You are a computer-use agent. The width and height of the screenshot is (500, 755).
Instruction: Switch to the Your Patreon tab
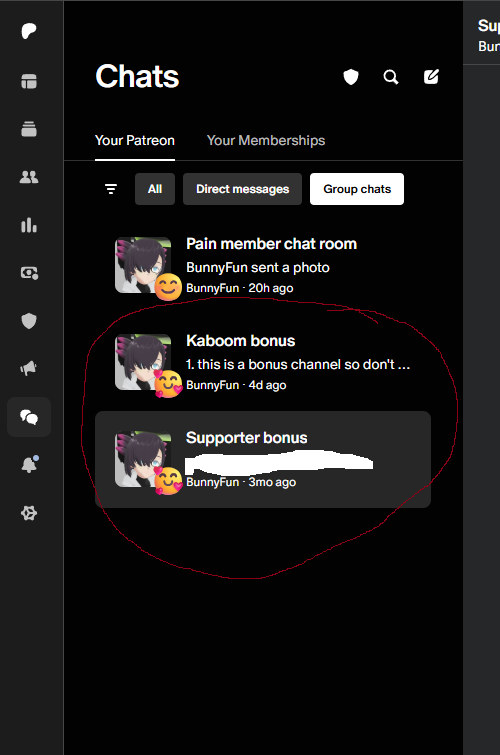pos(135,141)
